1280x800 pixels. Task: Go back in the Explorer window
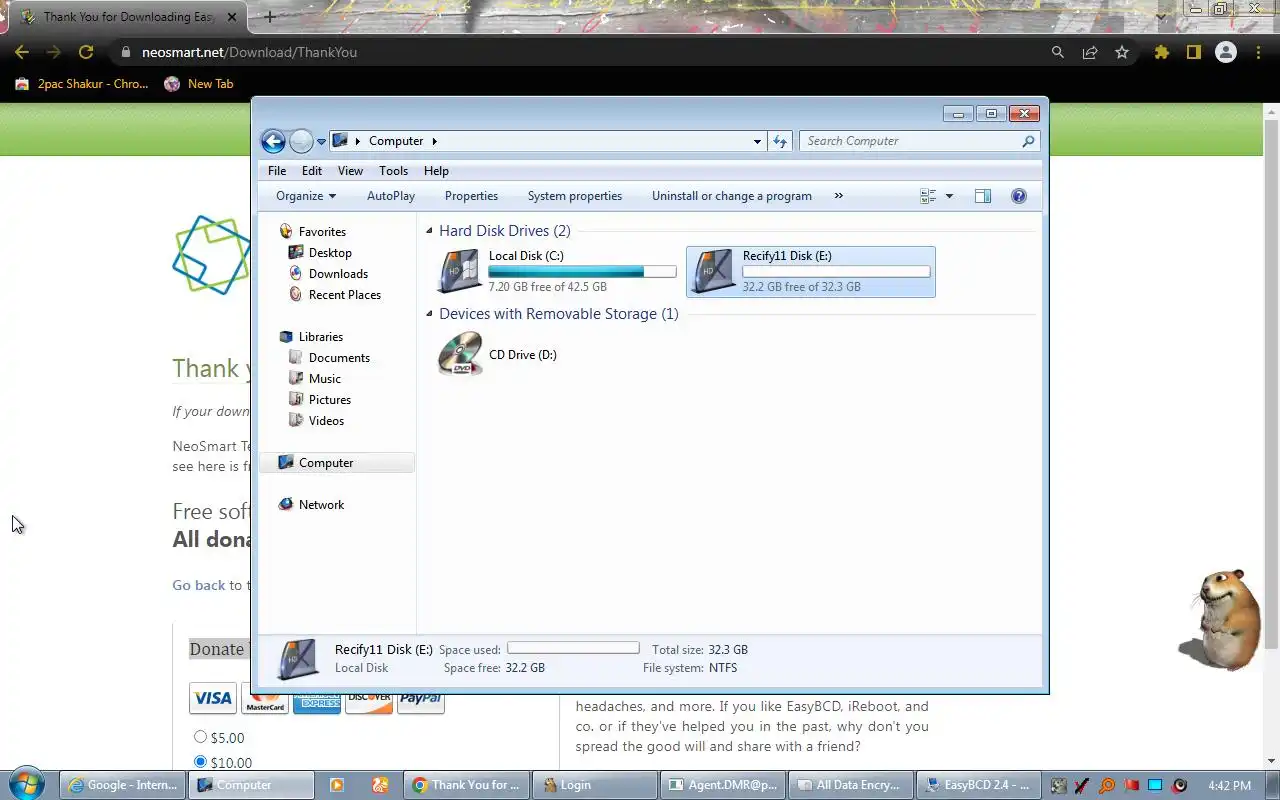(x=273, y=141)
